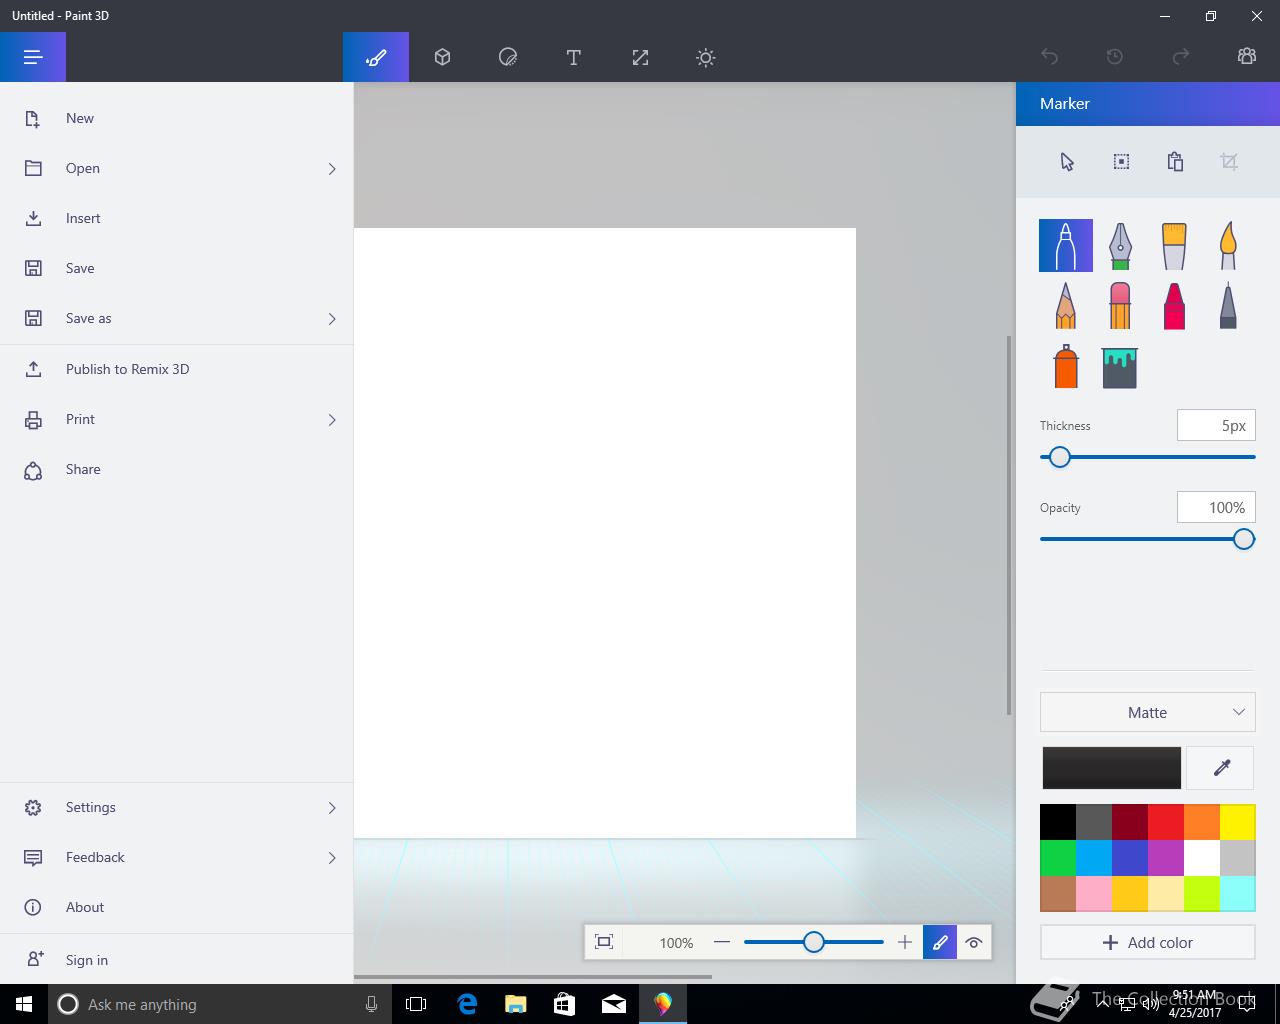
Task: Open the 3D objects tab
Action: coord(442,58)
